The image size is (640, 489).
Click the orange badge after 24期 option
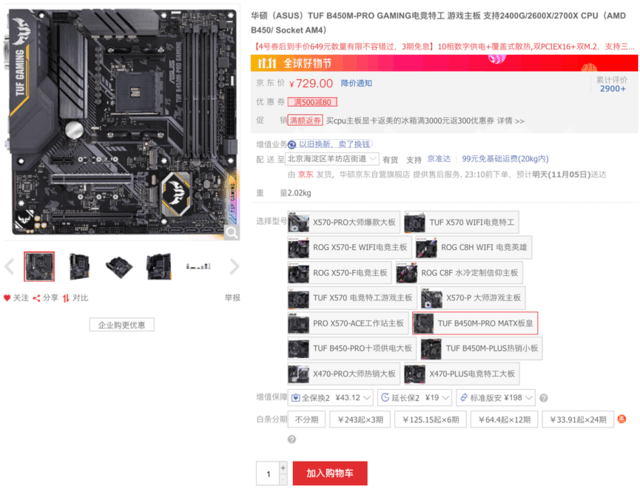(622, 419)
